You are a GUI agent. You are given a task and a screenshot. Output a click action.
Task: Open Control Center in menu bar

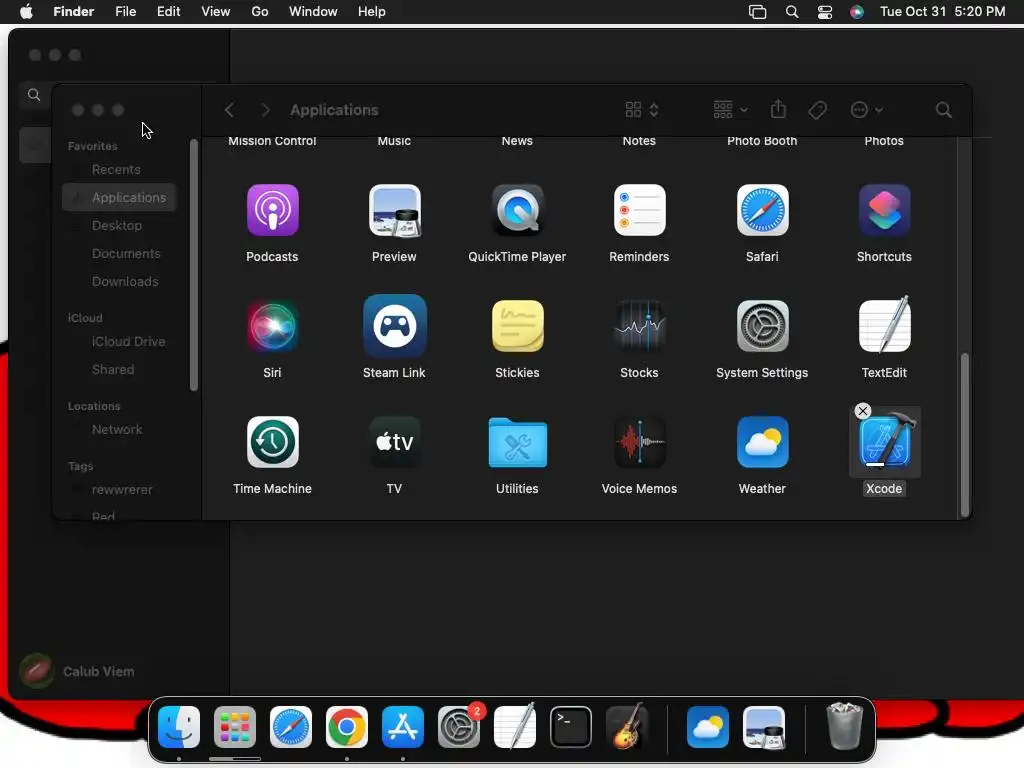[825, 12]
